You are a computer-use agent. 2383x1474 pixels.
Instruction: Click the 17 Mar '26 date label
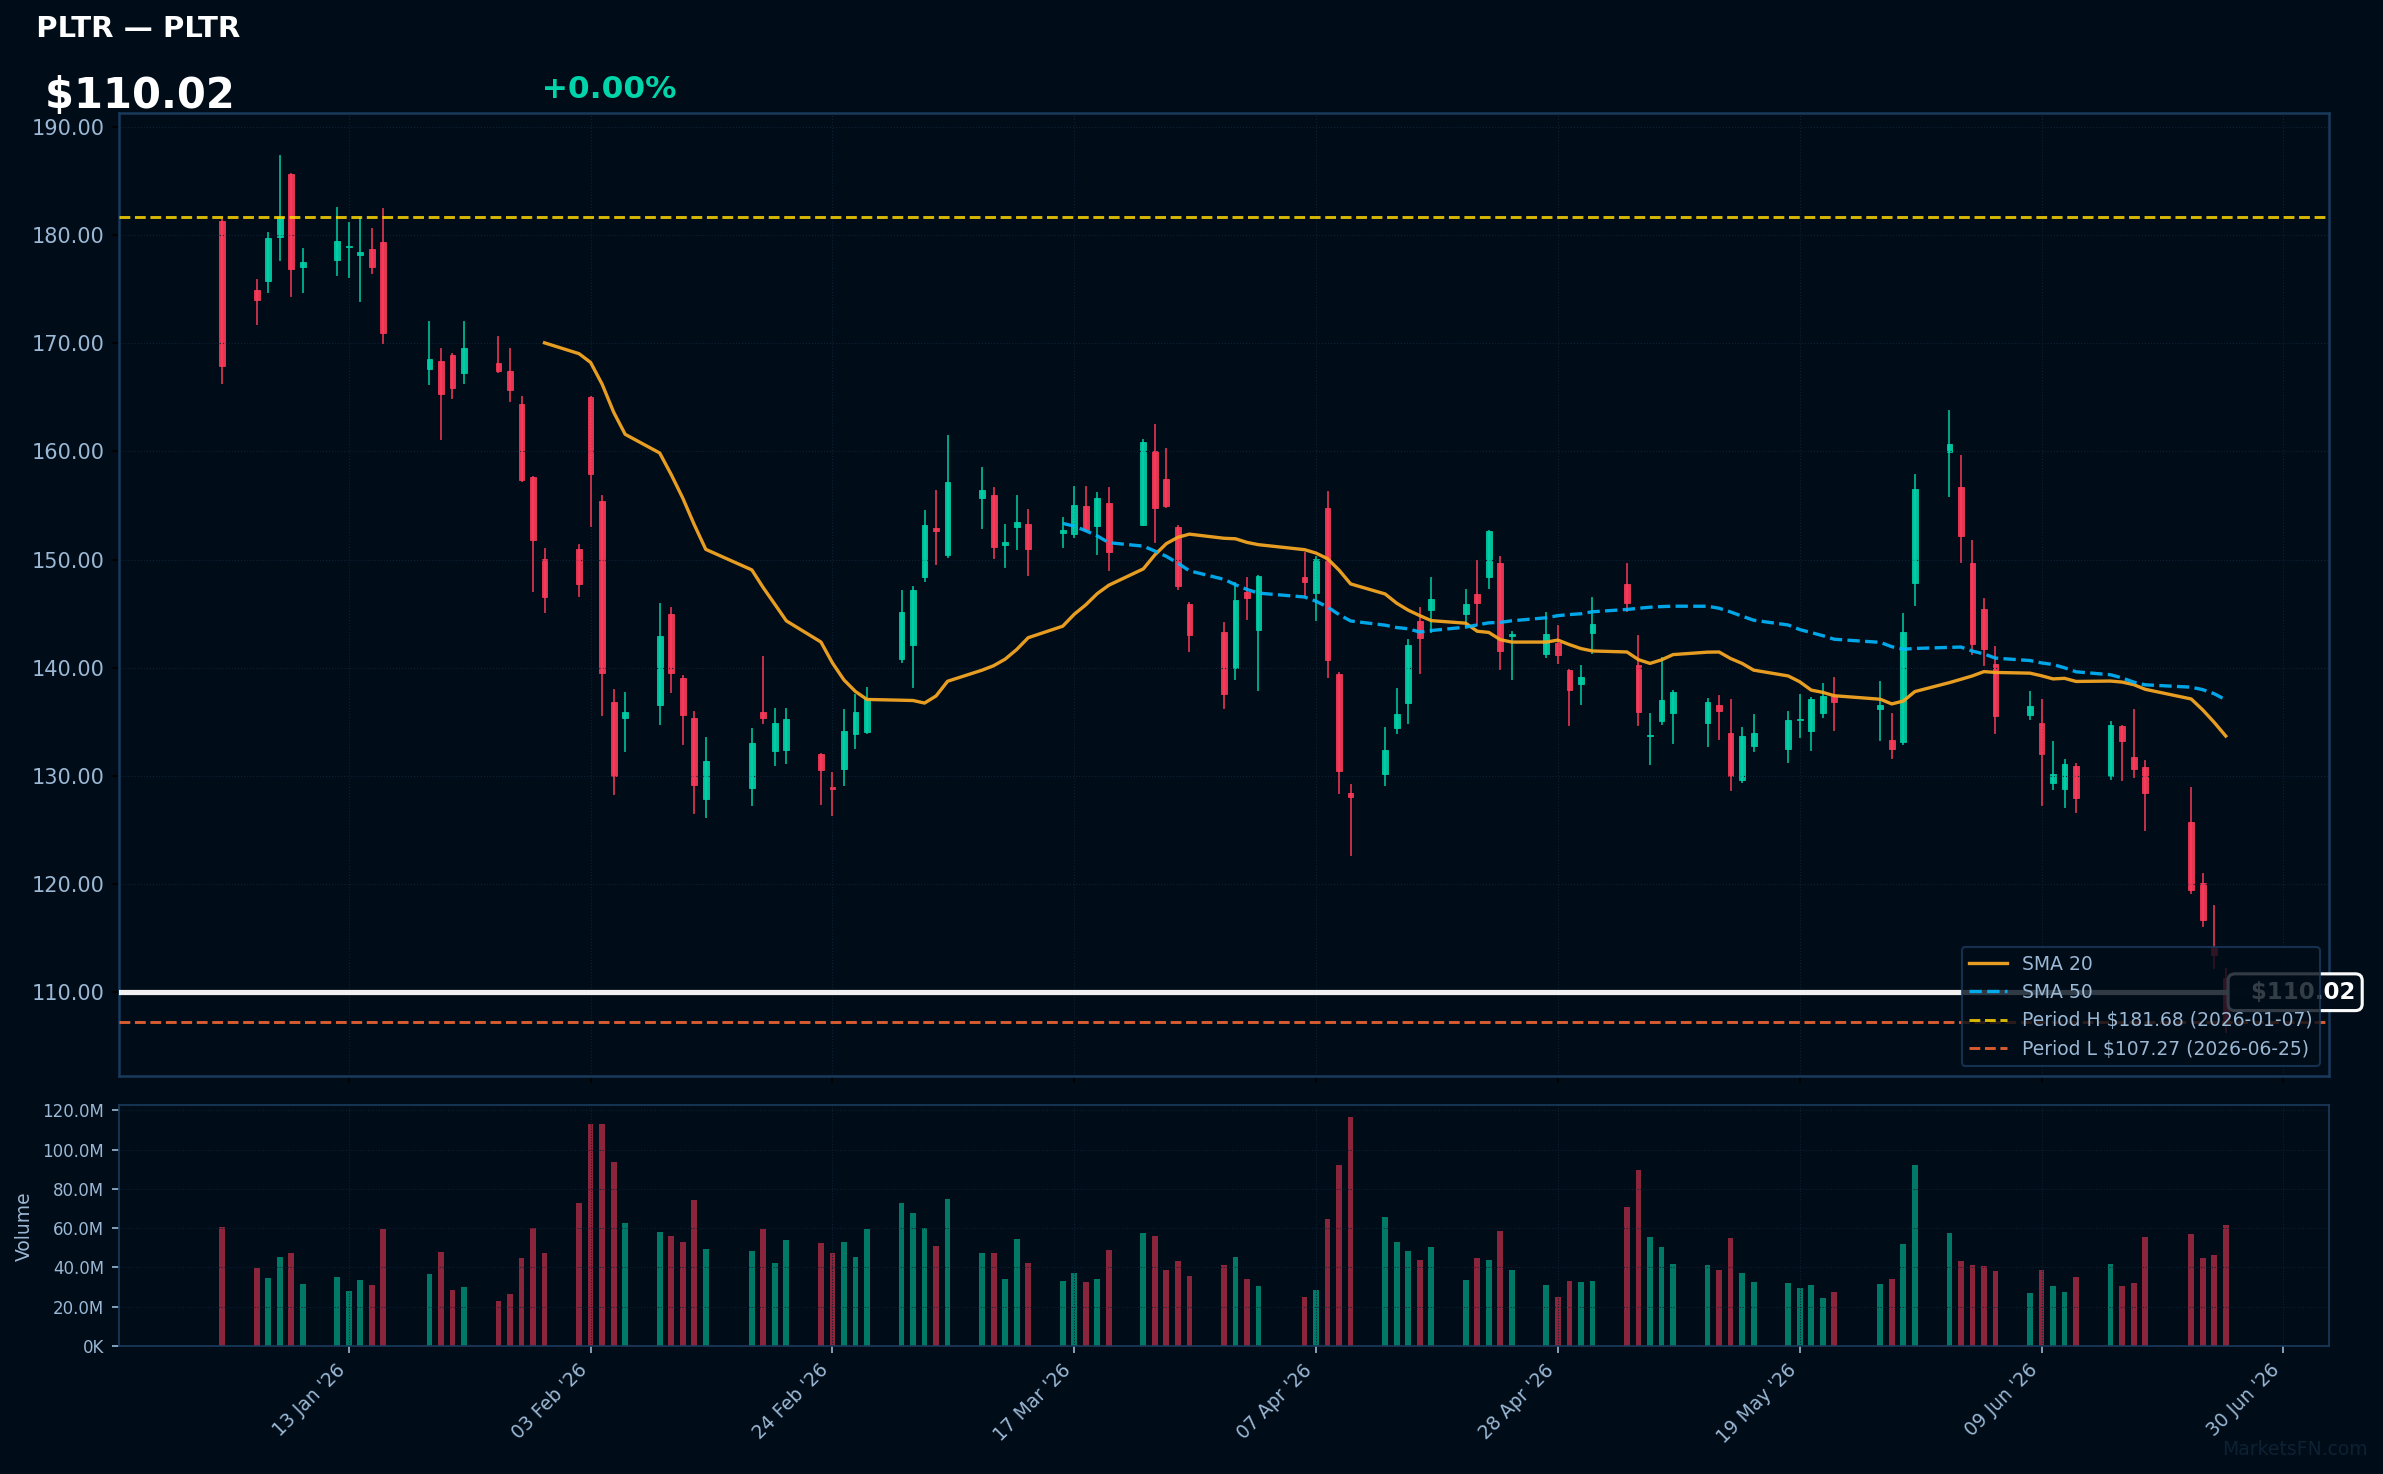(x=1032, y=1400)
